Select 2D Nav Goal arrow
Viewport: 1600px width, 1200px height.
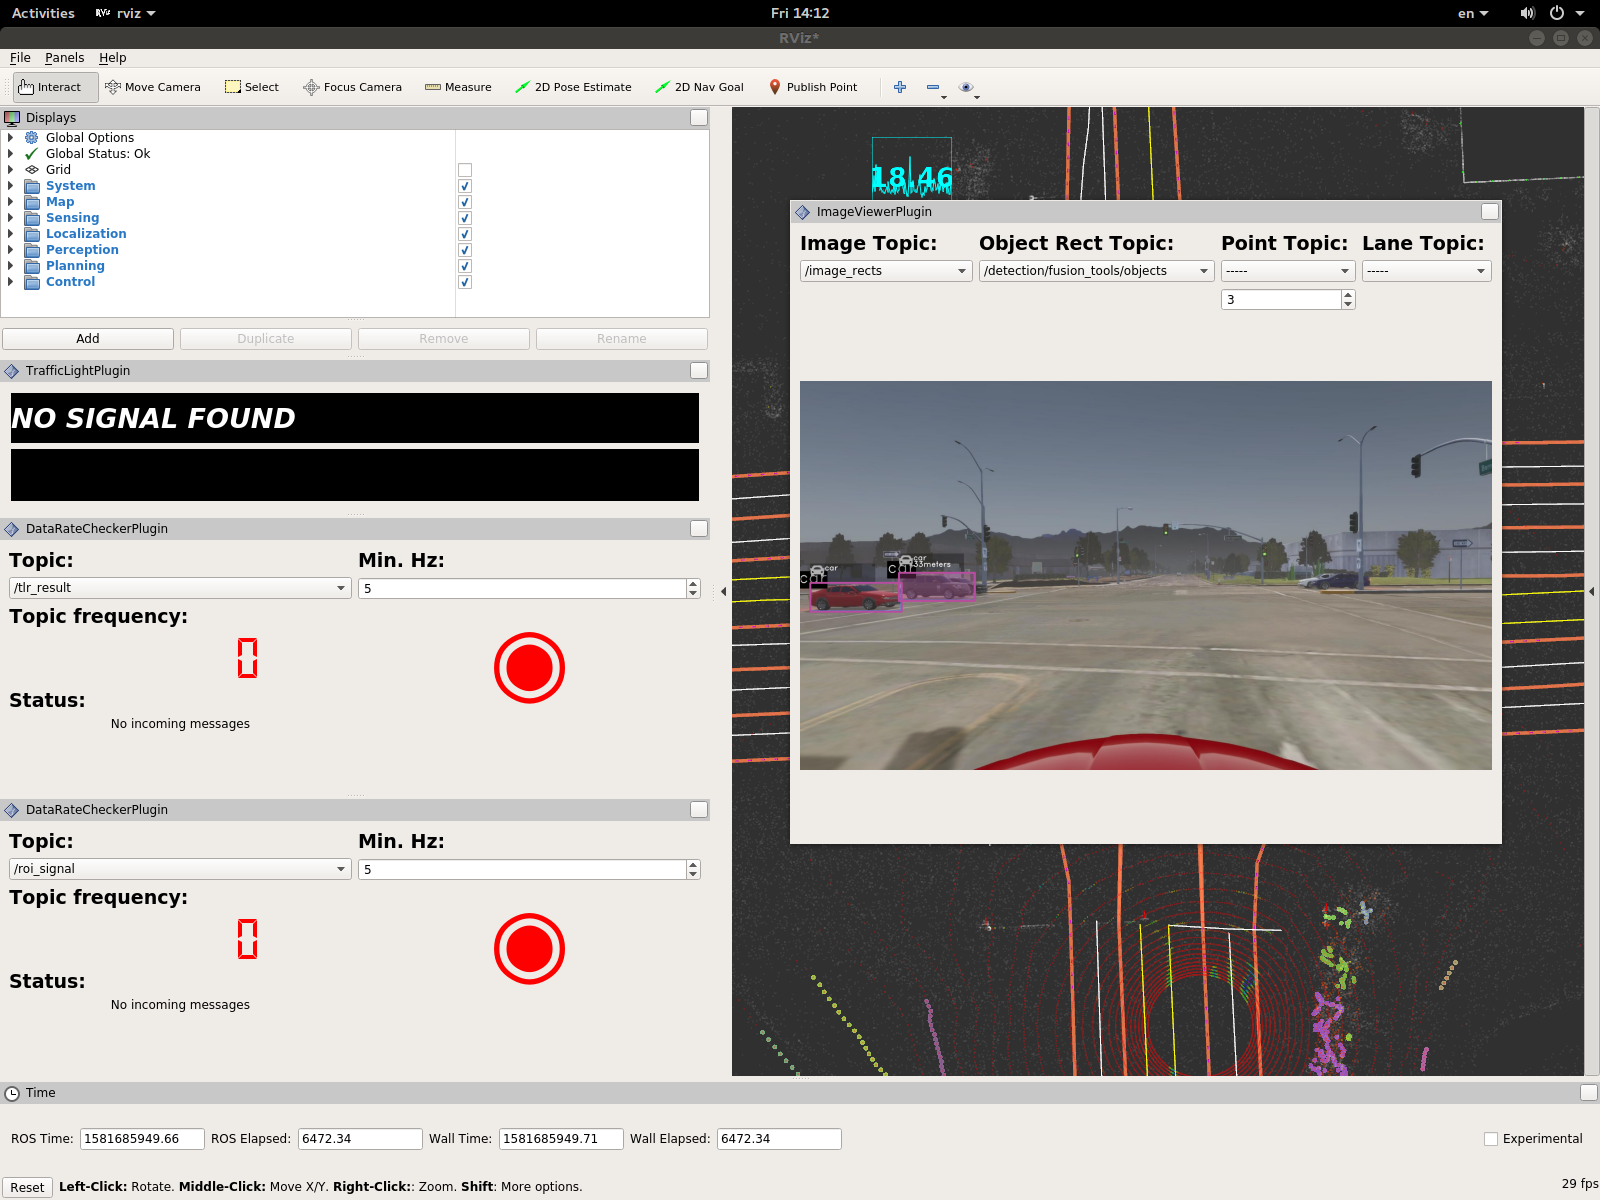(699, 87)
